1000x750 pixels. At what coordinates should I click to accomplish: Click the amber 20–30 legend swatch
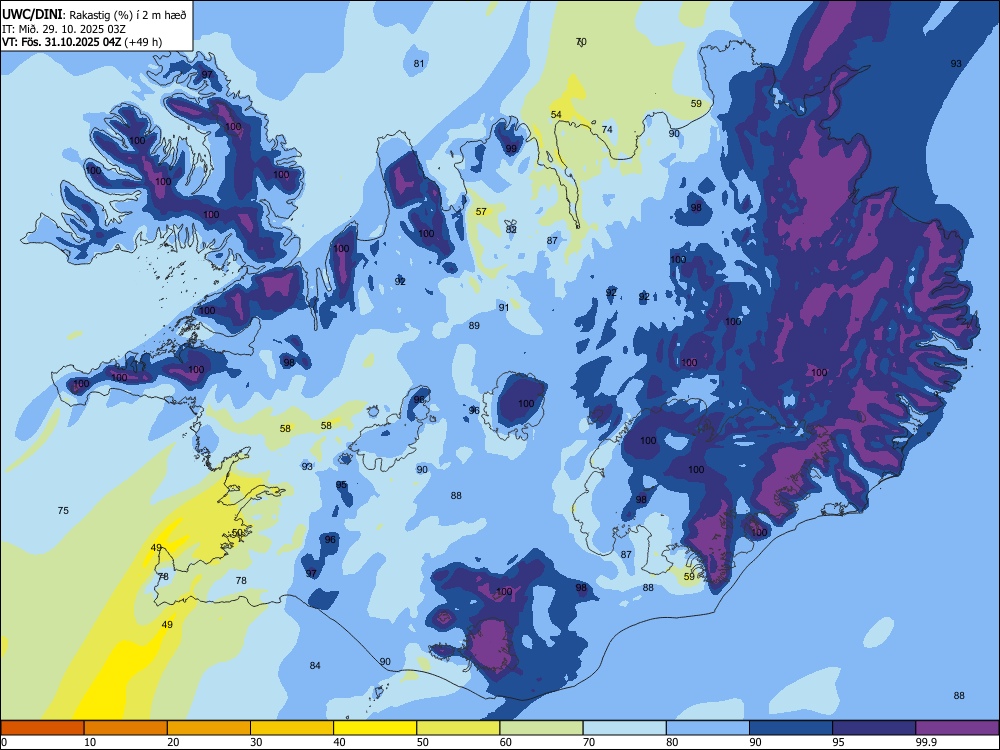pyautogui.click(x=209, y=728)
